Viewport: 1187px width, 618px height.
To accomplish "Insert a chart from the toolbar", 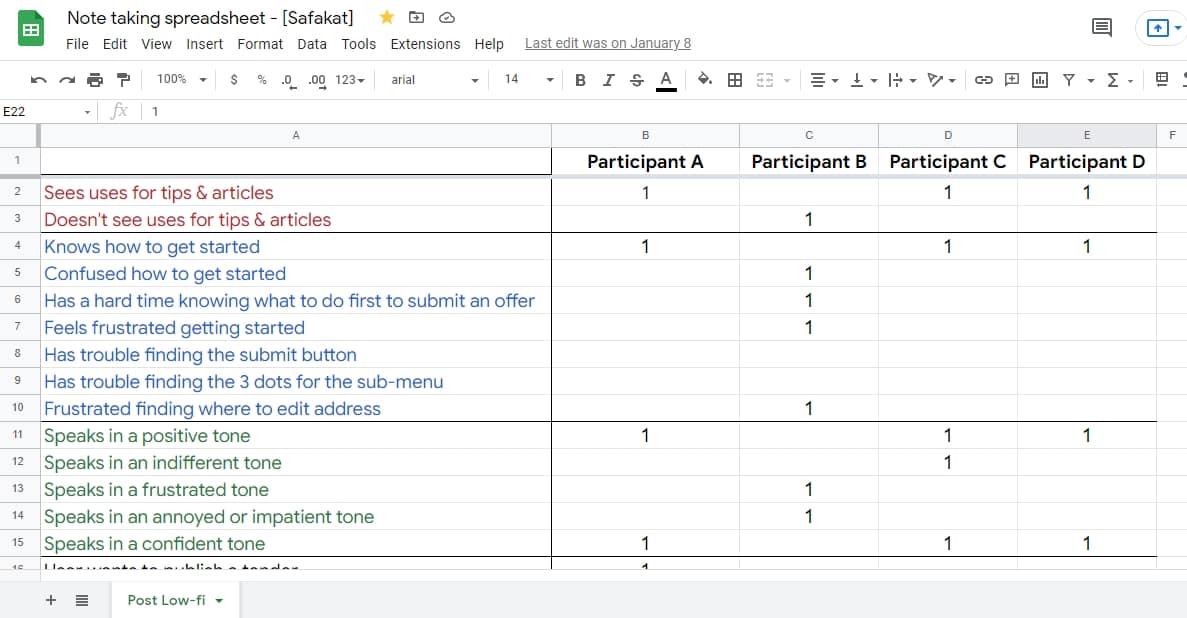I will (x=1040, y=80).
